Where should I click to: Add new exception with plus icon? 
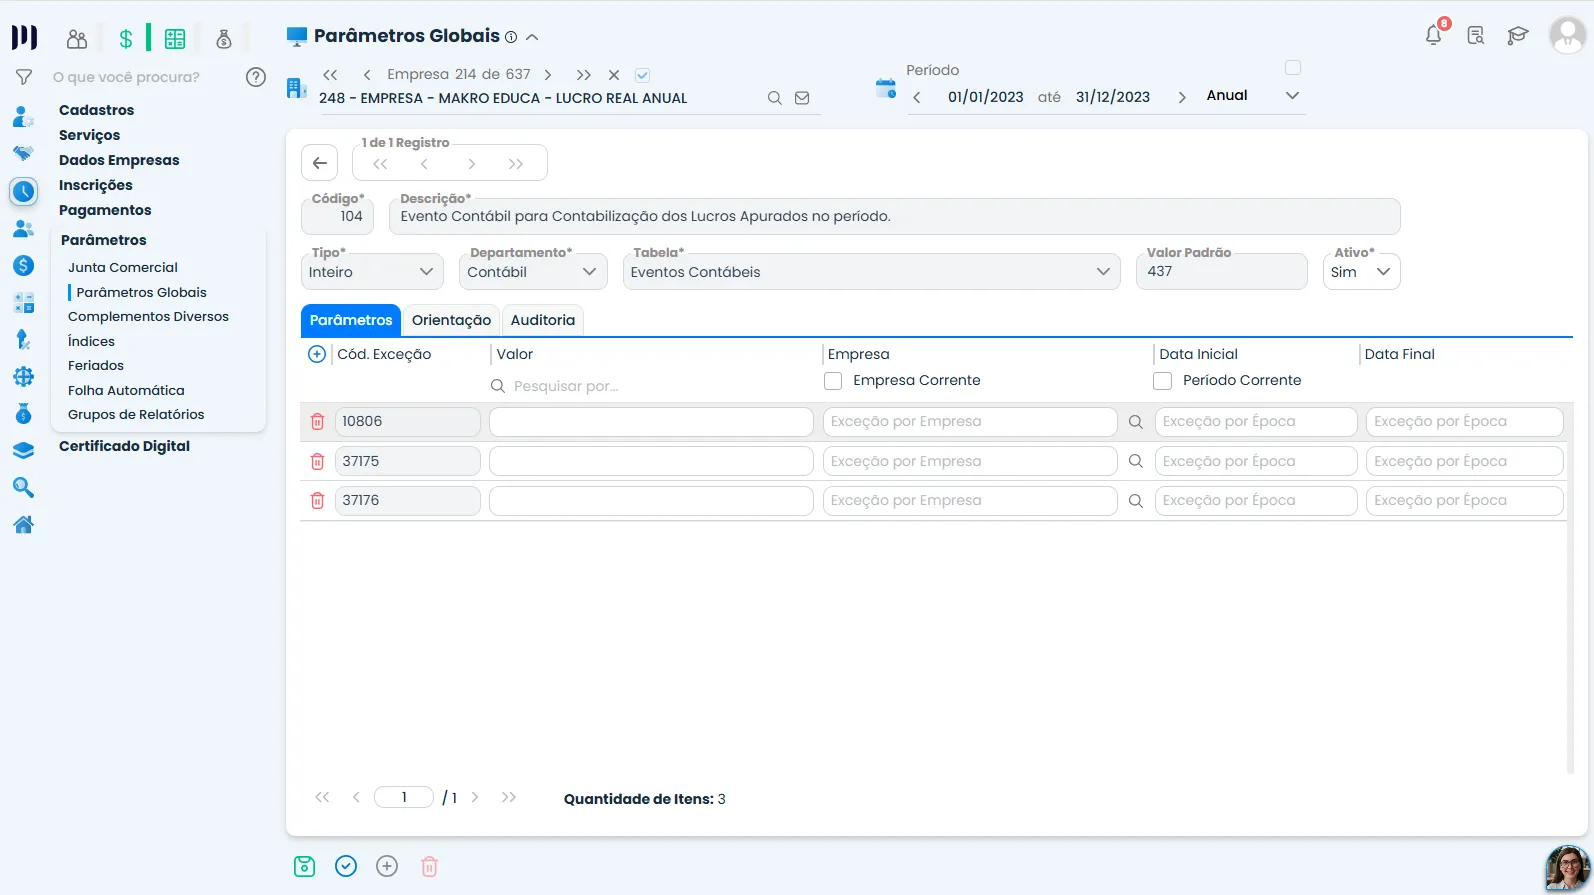pos(317,354)
